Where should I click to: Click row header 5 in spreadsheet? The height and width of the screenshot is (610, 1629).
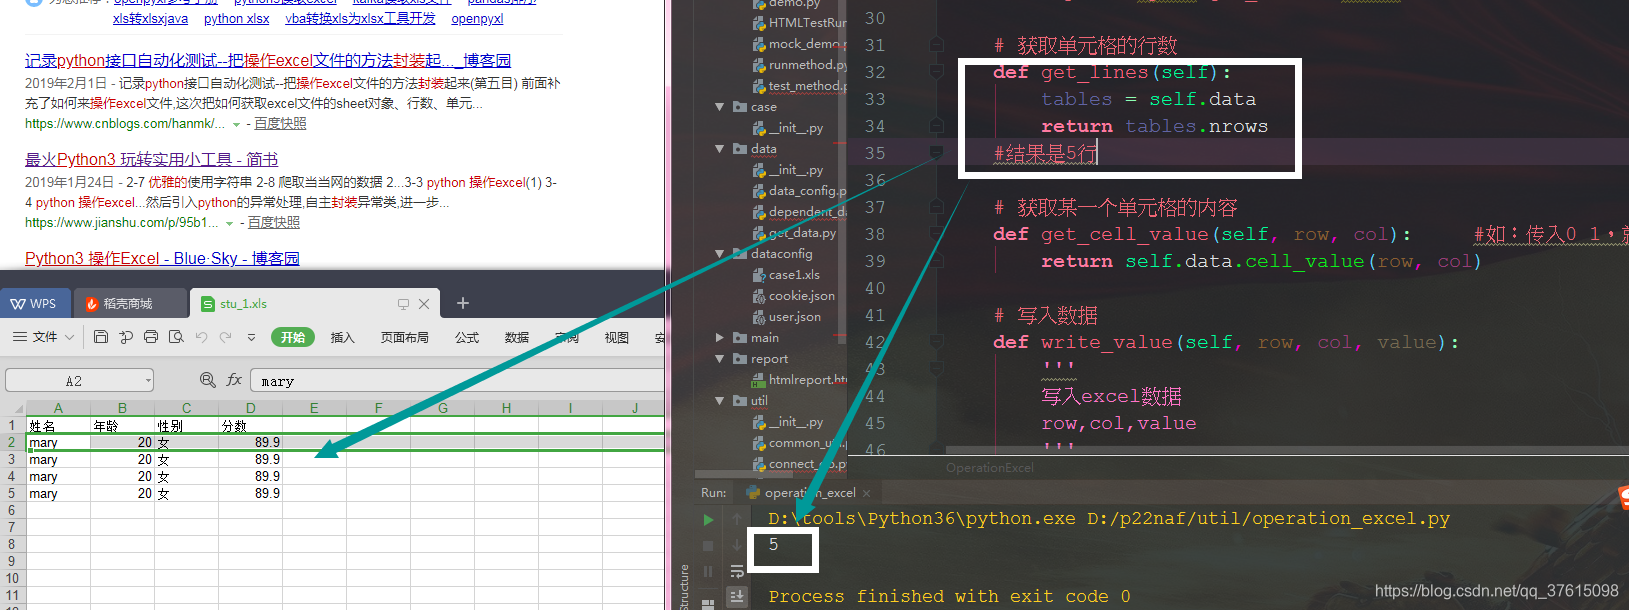[x=12, y=493]
